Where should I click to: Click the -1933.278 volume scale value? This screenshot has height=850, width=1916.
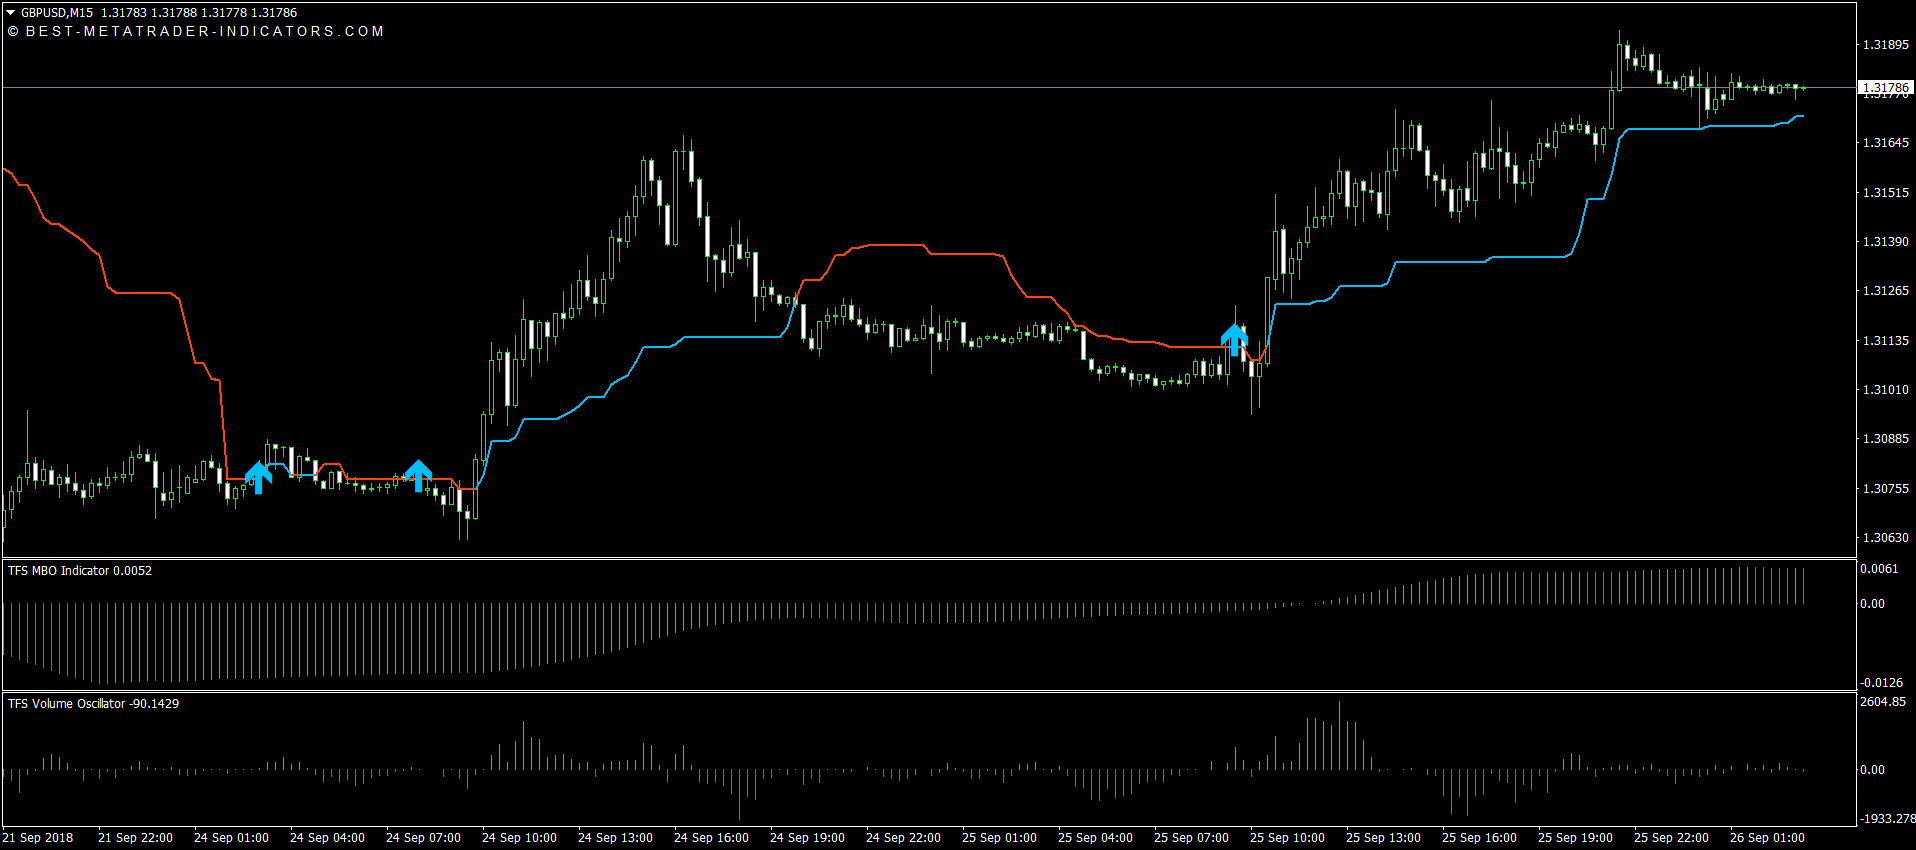(1886, 819)
